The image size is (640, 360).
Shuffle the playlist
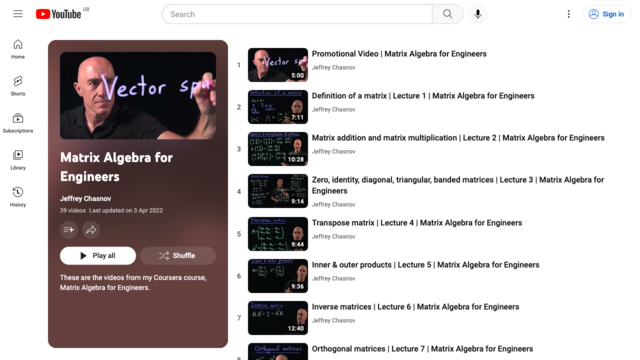[x=178, y=256]
